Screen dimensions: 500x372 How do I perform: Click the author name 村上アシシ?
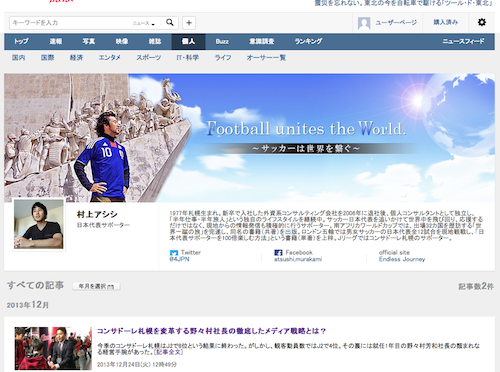click(97, 214)
